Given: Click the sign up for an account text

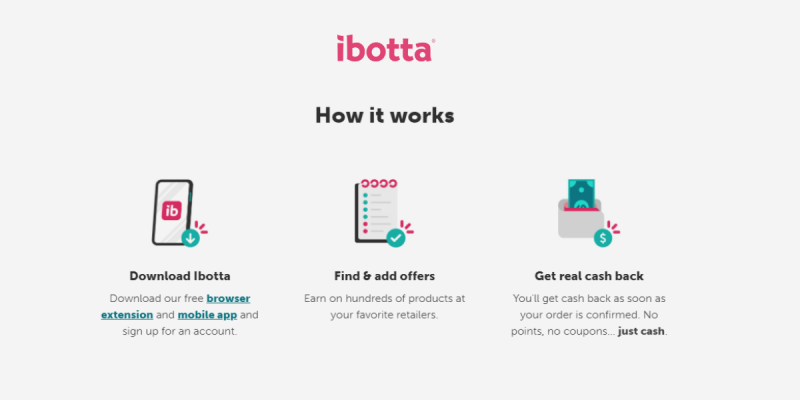Looking at the screenshot, I should [180, 331].
